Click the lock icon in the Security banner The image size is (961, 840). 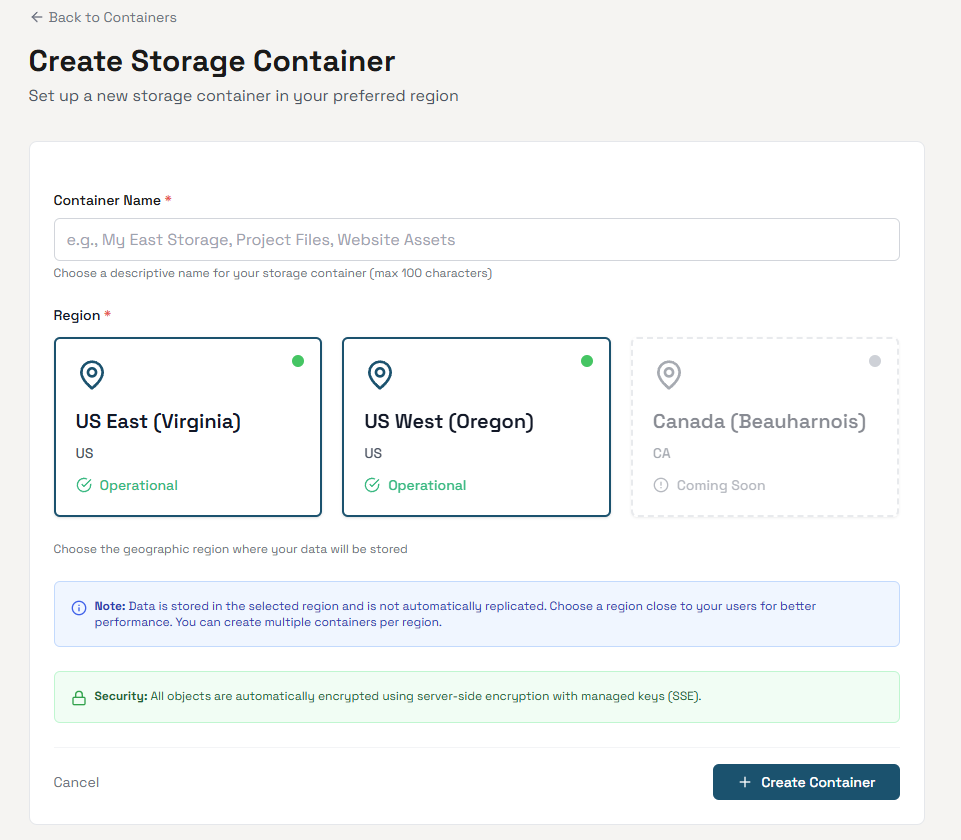78,696
